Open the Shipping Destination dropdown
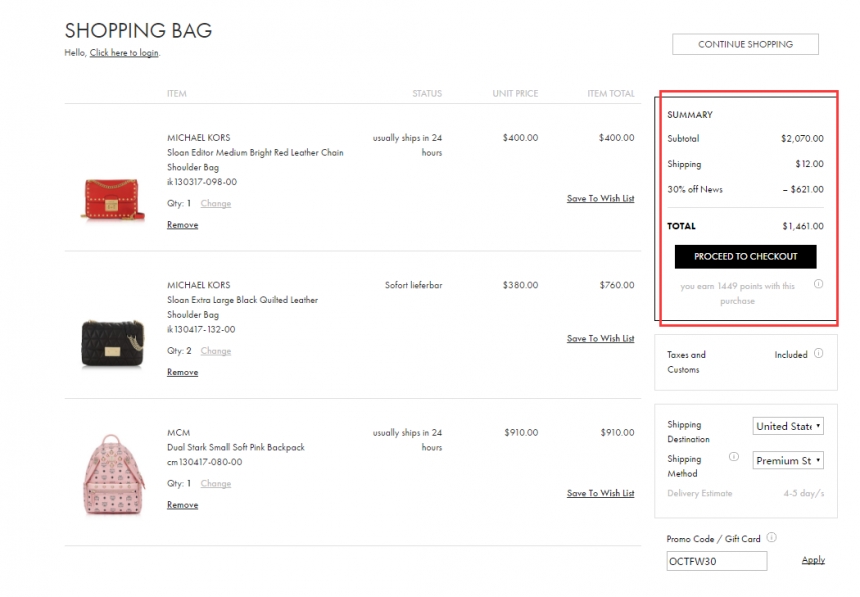The width and height of the screenshot is (860, 597). (x=788, y=426)
